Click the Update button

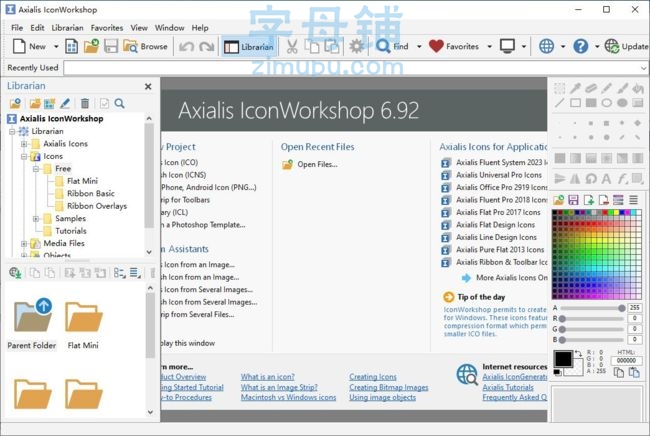click(x=626, y=46)
